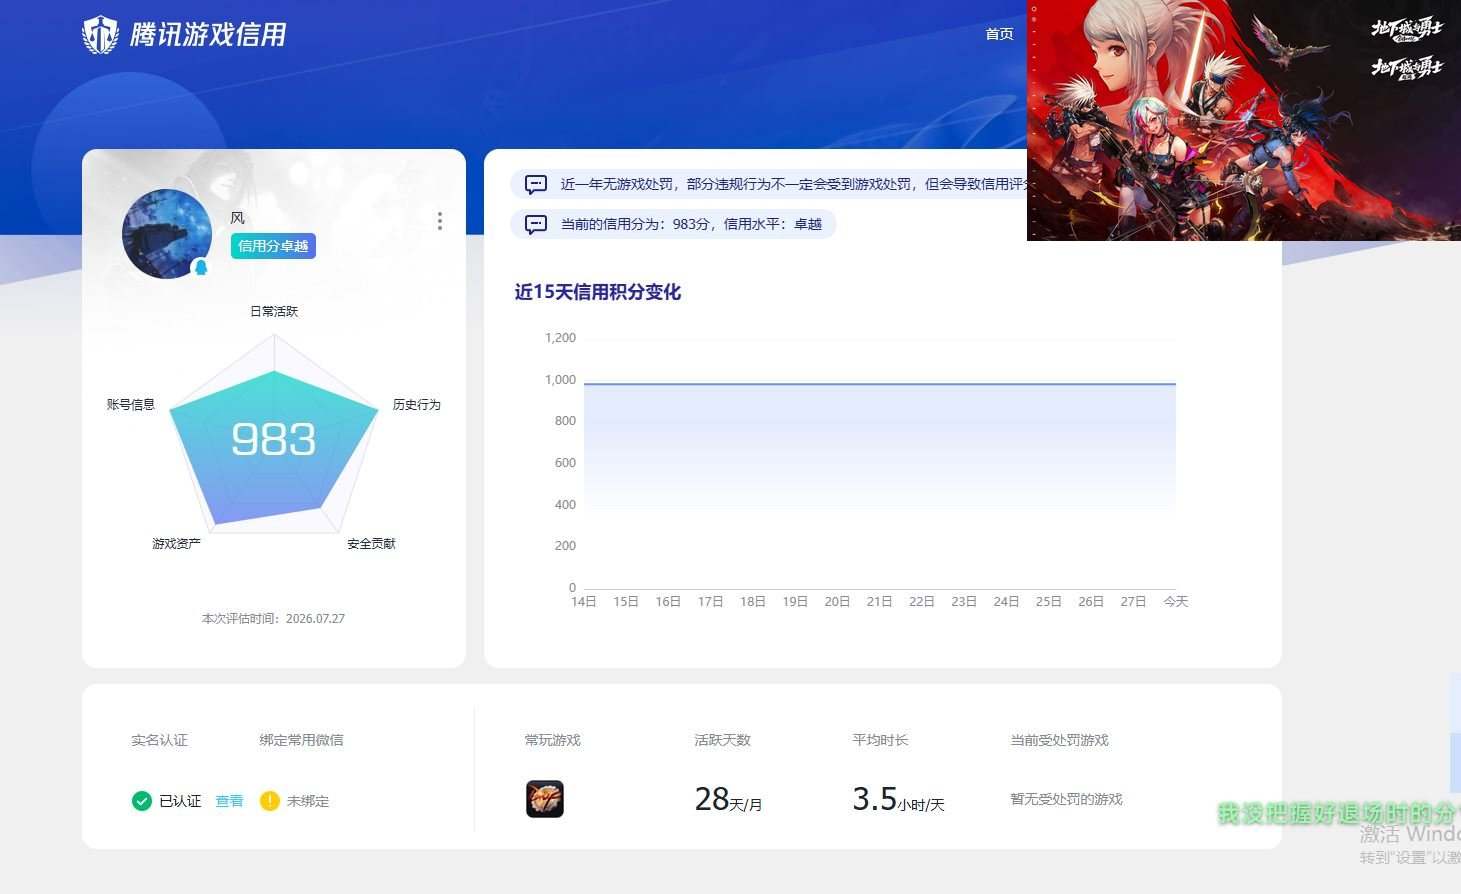The height and width of the screenshot is (894, 1461).
Task: Click the chat icon beside 当前的信用分为
Action: (536, 224)
